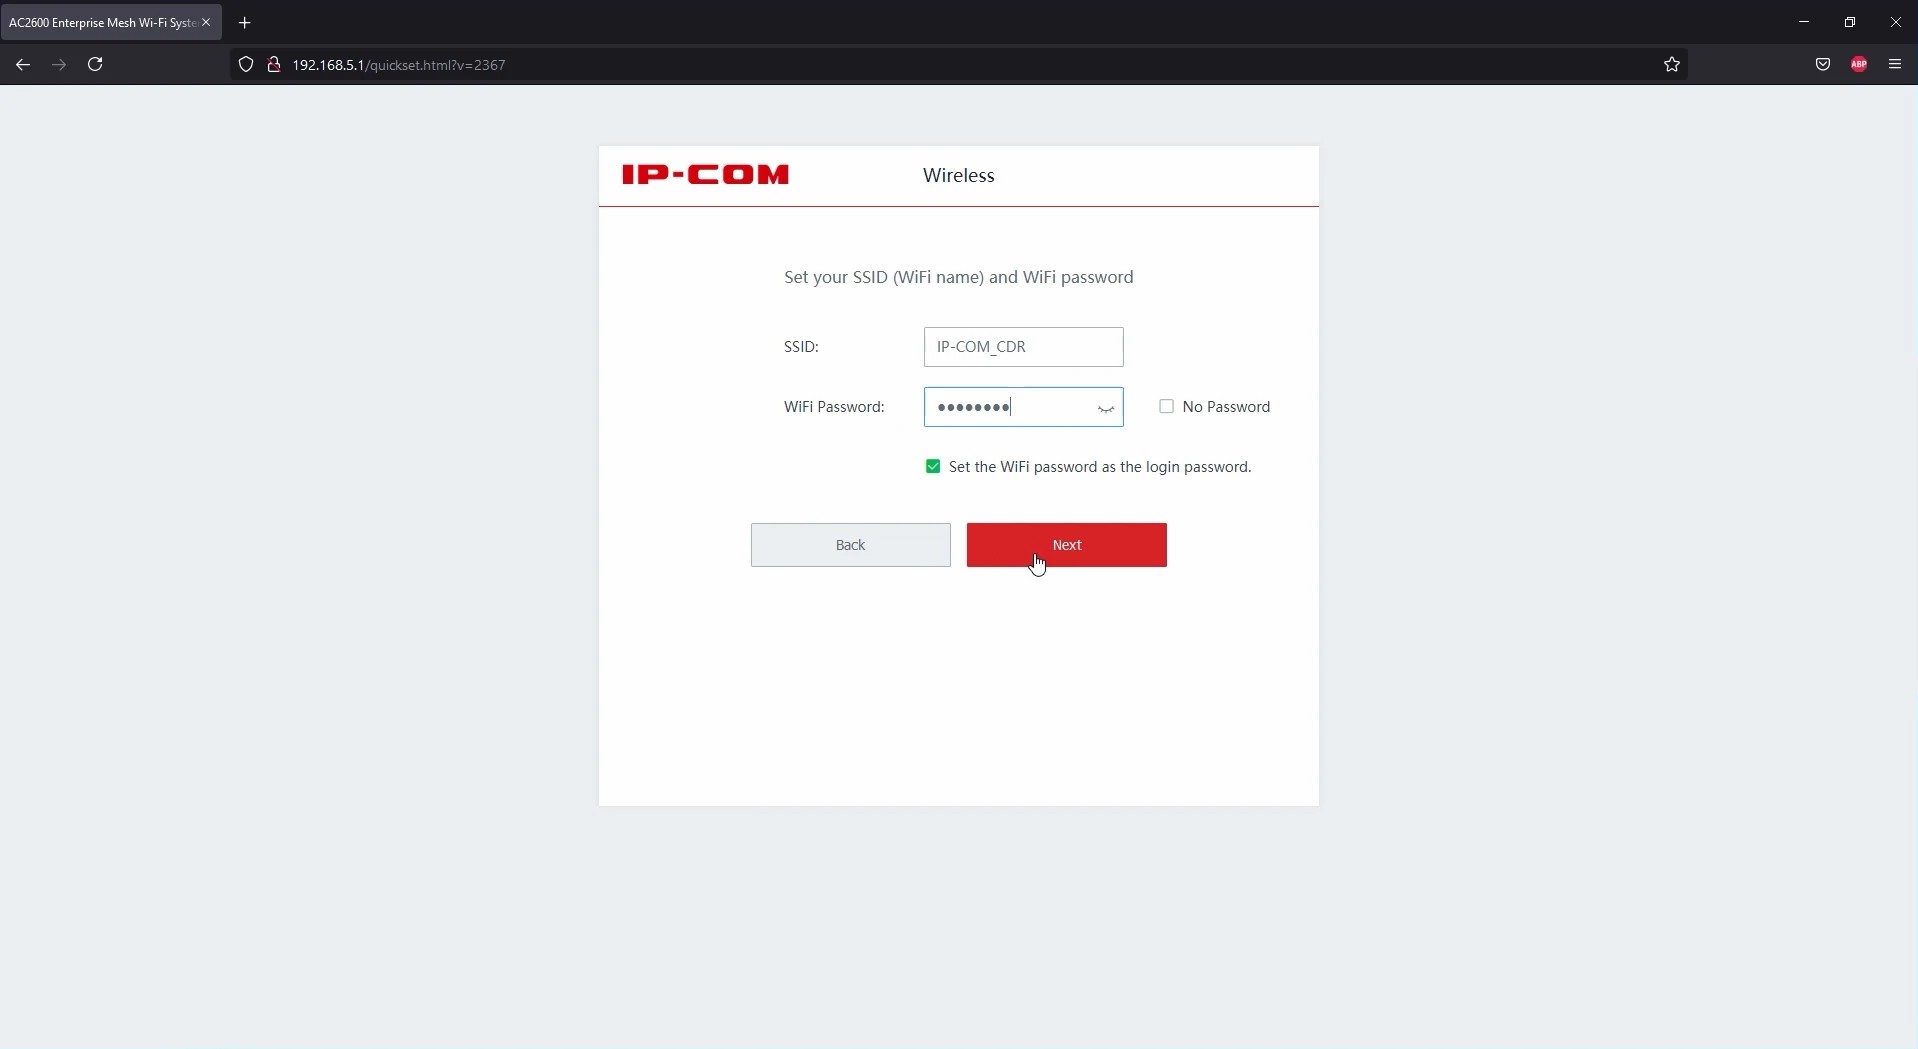Click the IP-COM logo
This screenshot has height=1049, width=1918.
point(706,175)
